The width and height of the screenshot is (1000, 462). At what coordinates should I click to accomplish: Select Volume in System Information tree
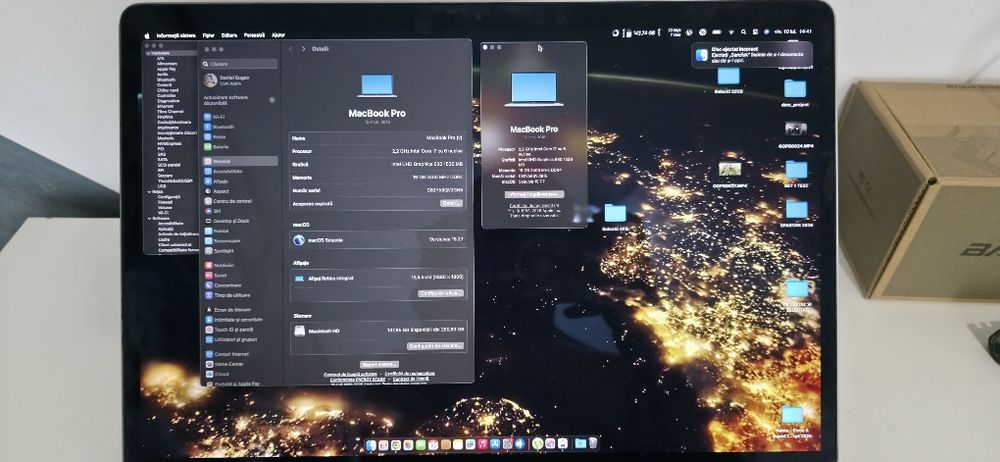(x=165, y=207)
